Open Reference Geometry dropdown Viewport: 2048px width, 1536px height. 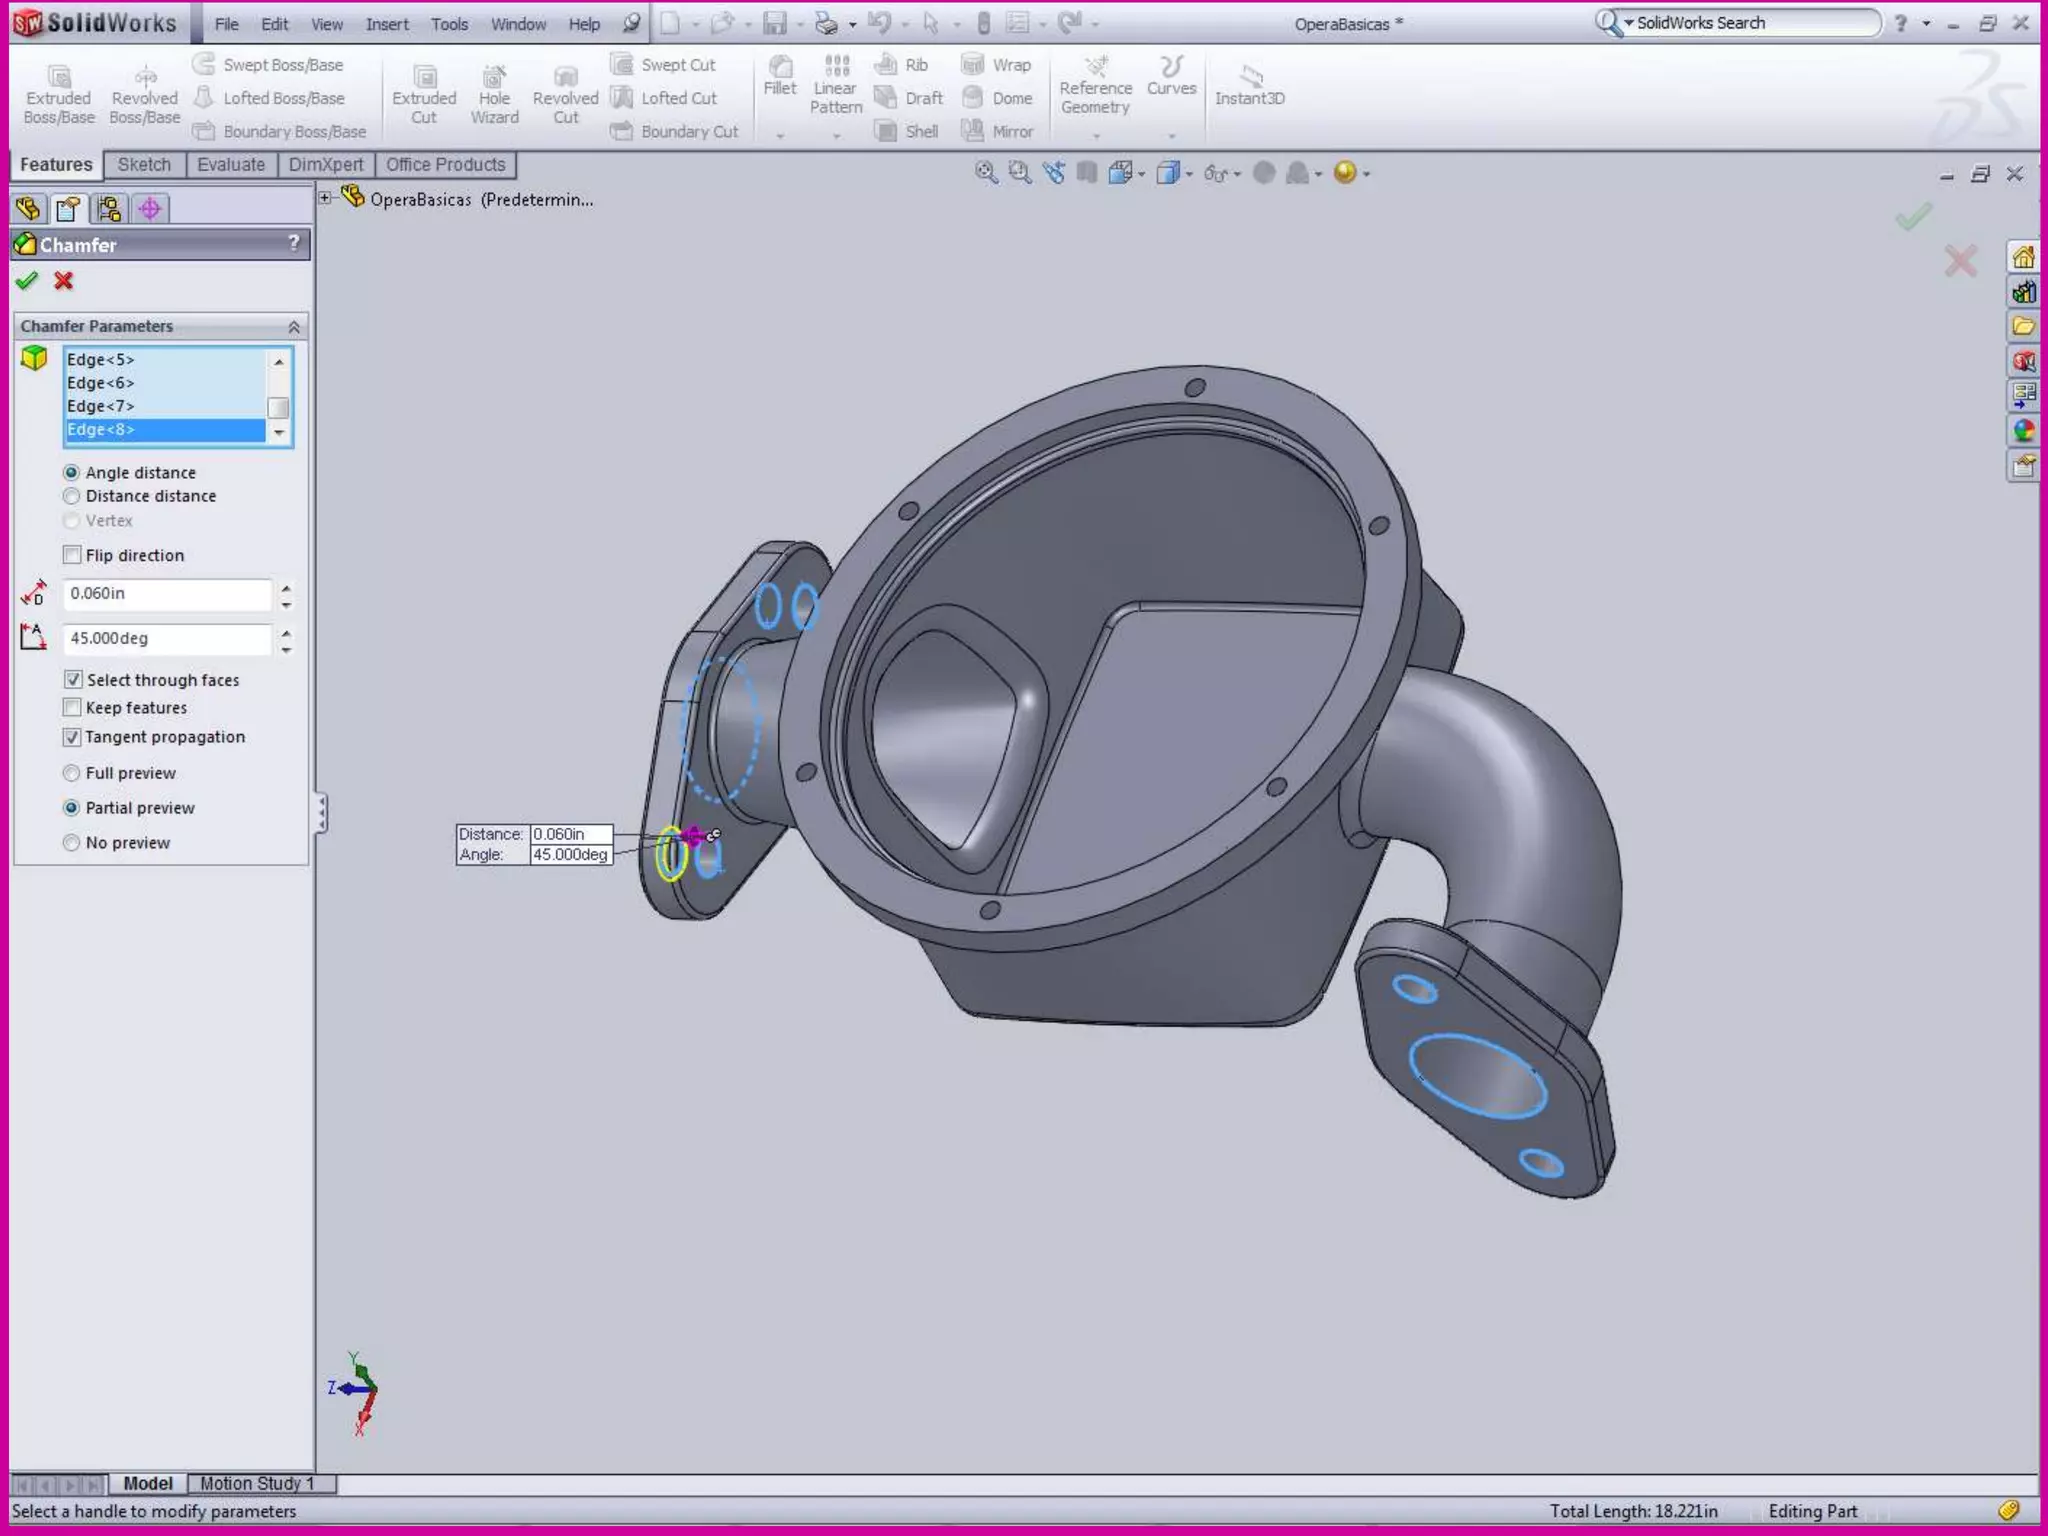point(1096,135)
